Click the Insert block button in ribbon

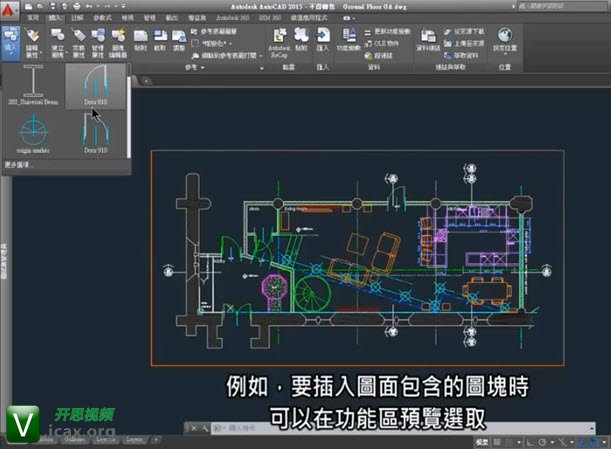tap(12, 41)
